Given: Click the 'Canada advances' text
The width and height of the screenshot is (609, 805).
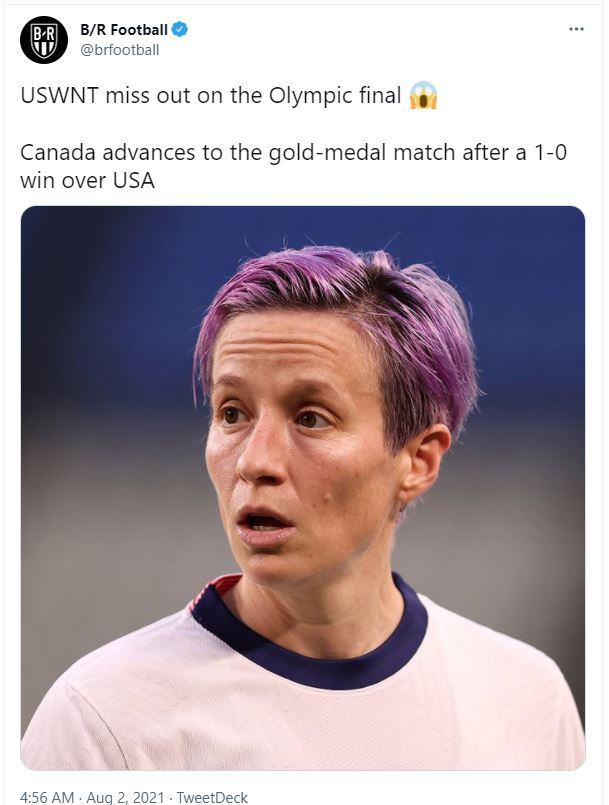Looking at the screenshot, I should tap(109, 152).
